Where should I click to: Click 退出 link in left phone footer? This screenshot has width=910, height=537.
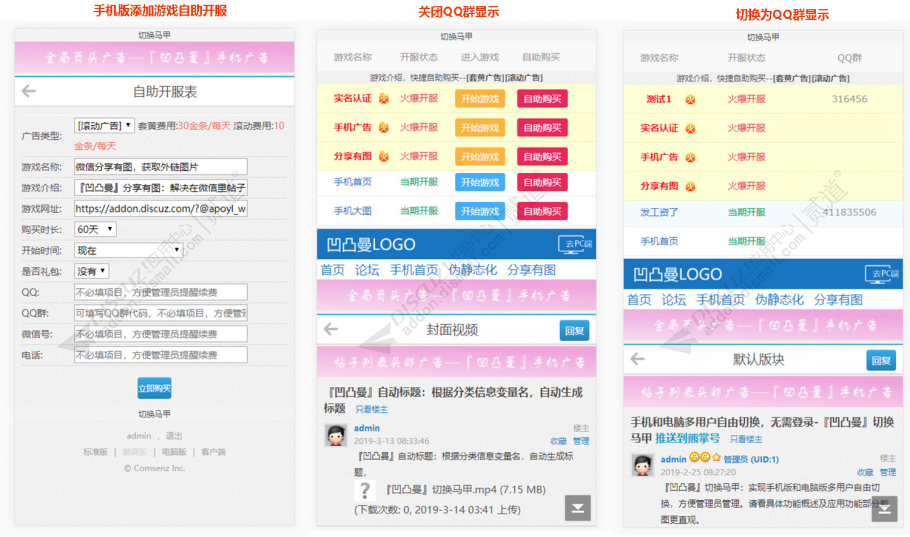point(174,435)
